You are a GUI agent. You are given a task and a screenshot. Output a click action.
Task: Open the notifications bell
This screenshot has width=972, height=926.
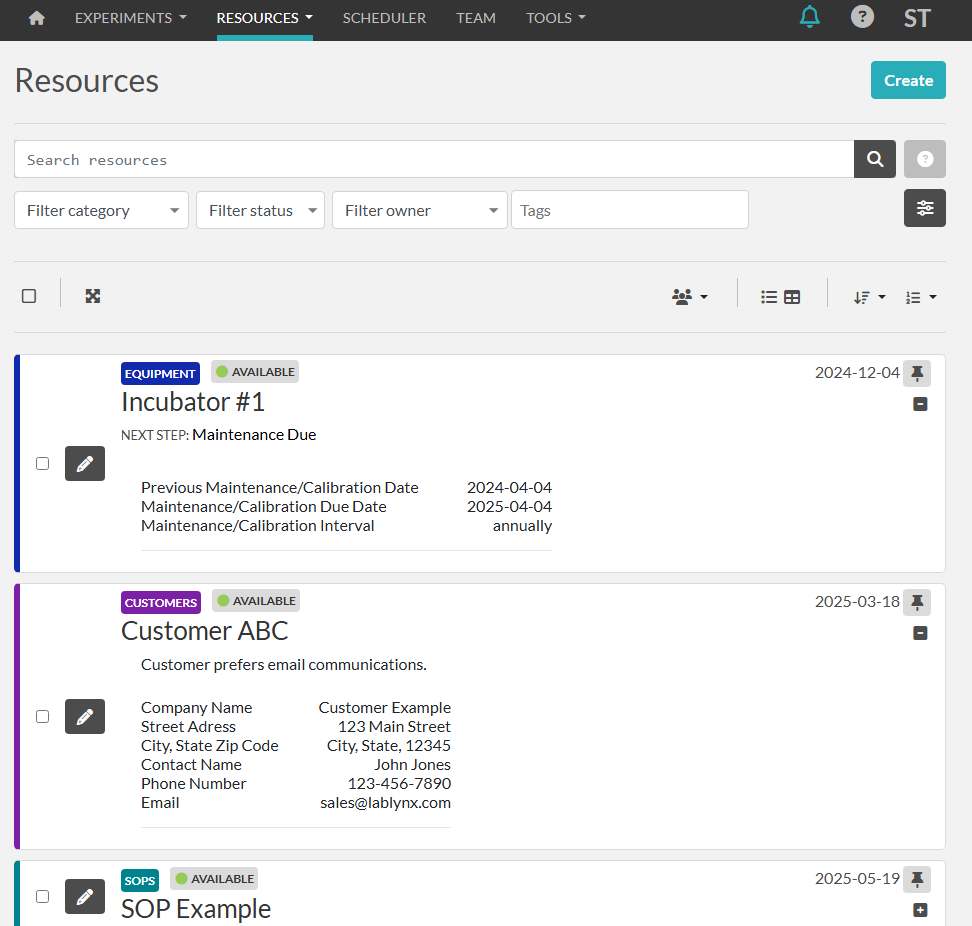[809, 17]
